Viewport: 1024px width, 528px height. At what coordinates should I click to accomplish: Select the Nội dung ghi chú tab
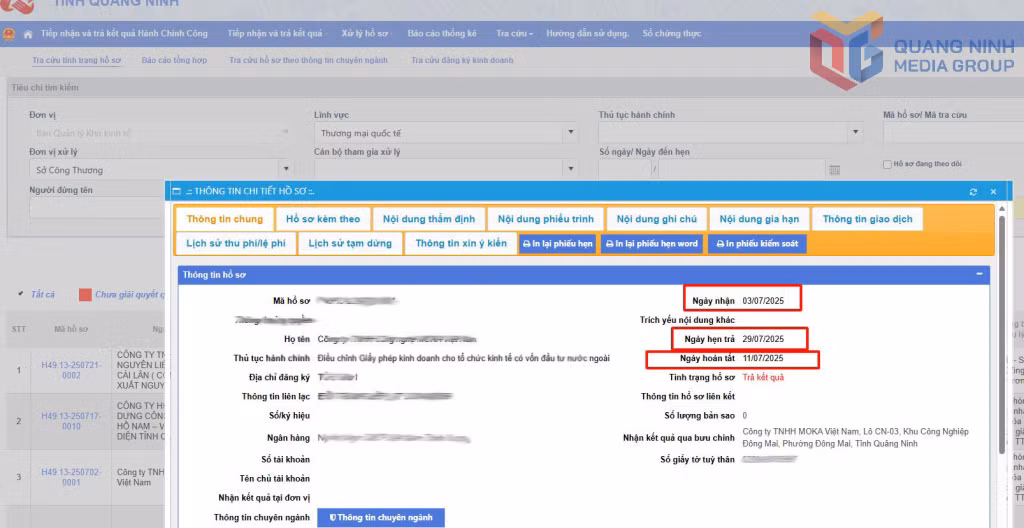tap(656, 219)
